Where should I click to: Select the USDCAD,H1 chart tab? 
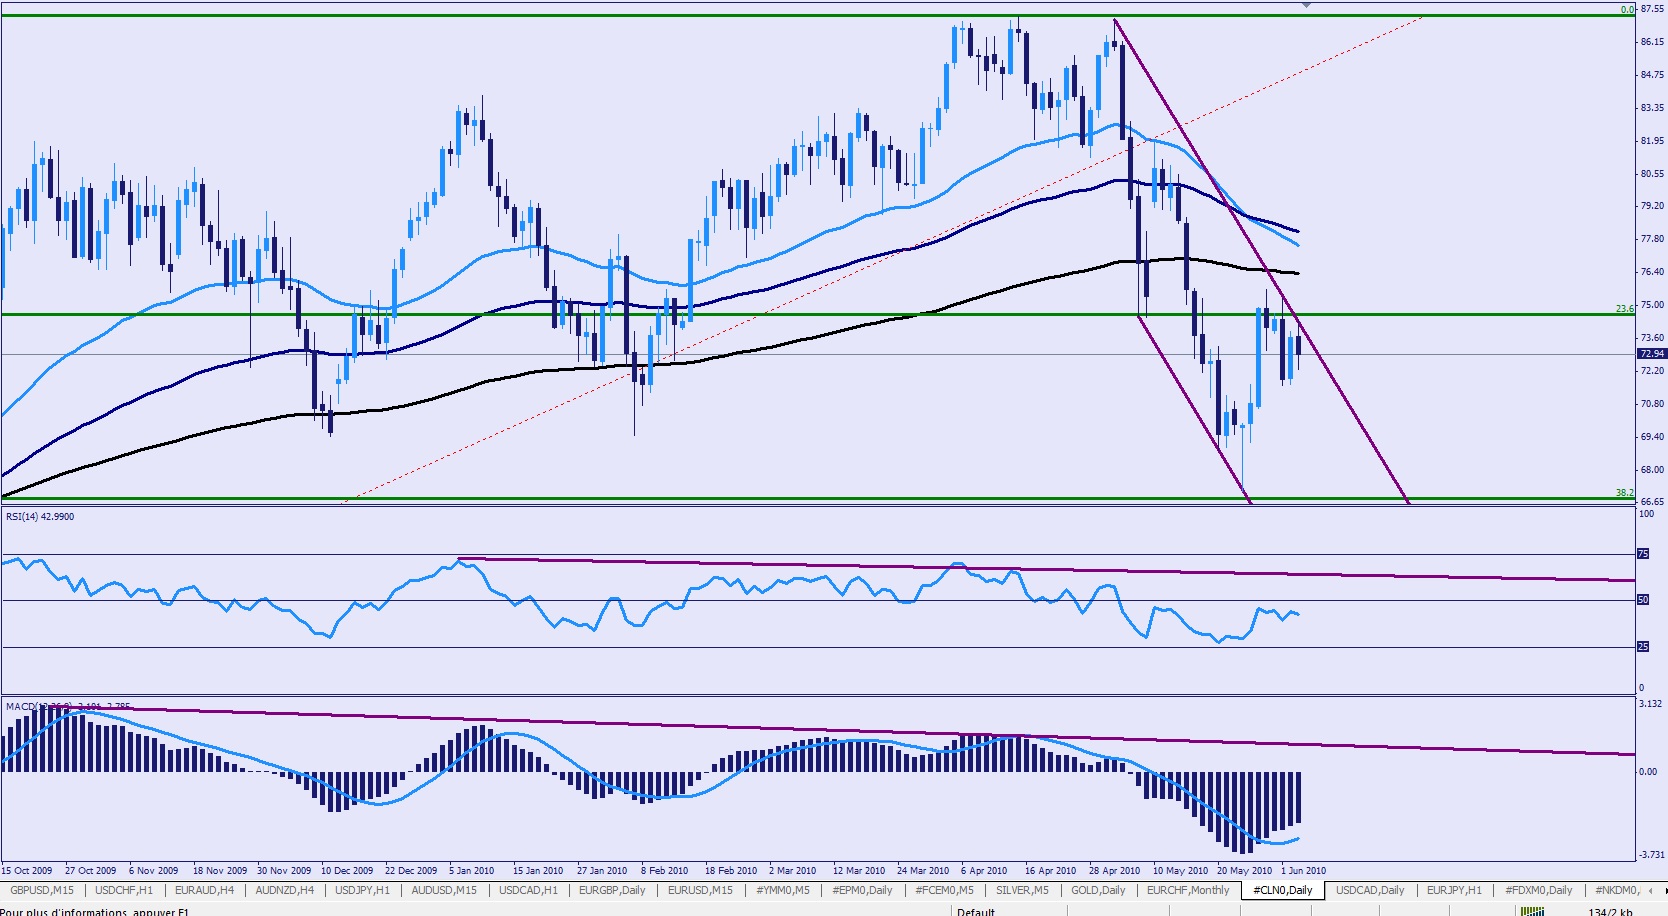528,890
